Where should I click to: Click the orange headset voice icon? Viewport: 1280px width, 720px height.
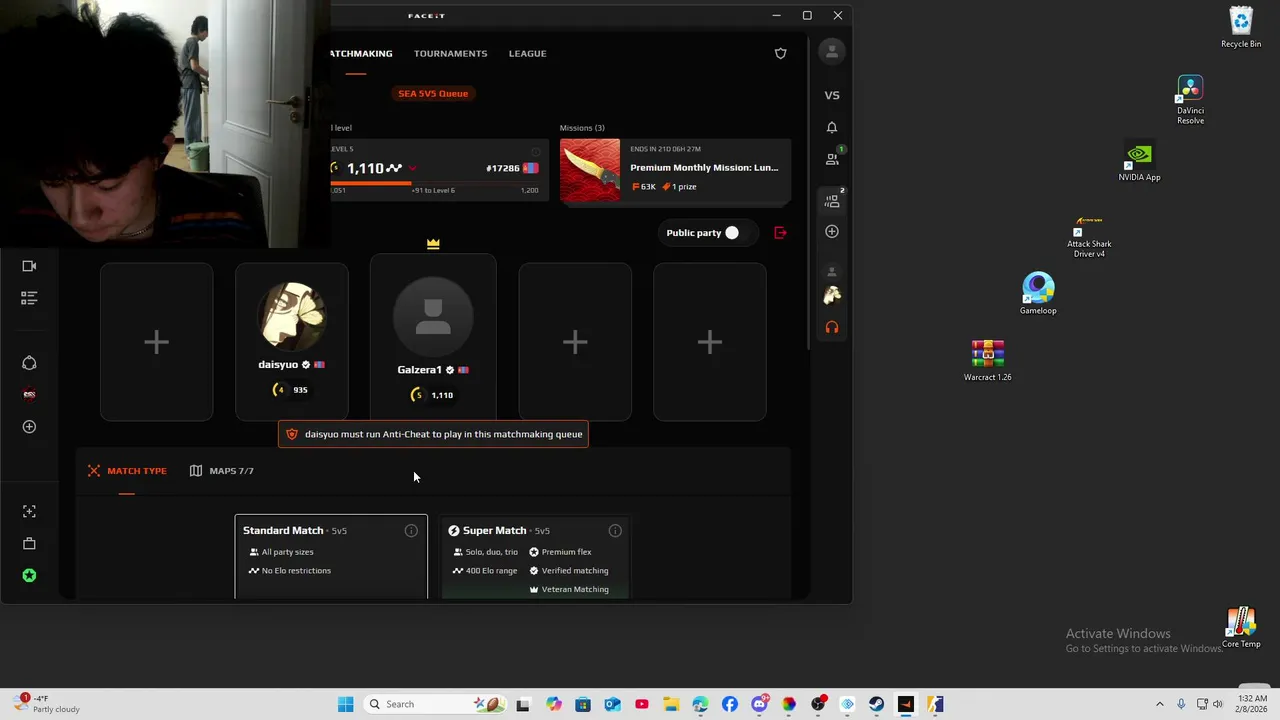click(x=832, y=327)
